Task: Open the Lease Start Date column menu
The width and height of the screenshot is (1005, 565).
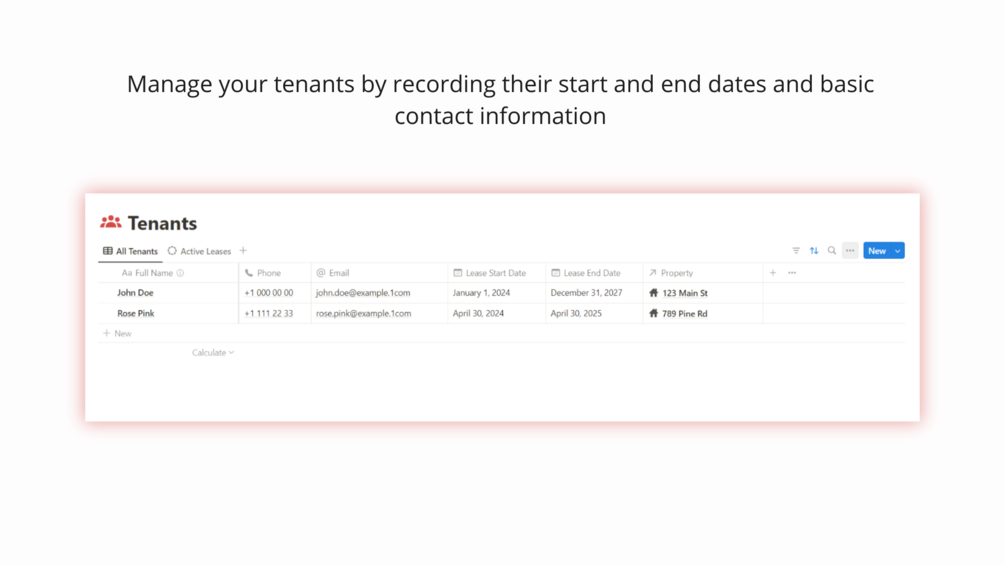Action: point(495,273)
